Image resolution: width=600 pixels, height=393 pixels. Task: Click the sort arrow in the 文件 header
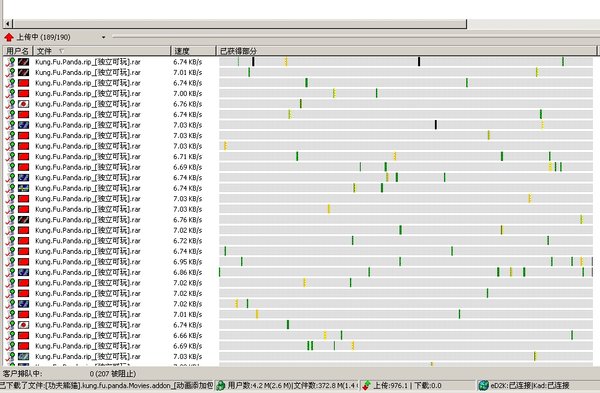pos(61,51)
